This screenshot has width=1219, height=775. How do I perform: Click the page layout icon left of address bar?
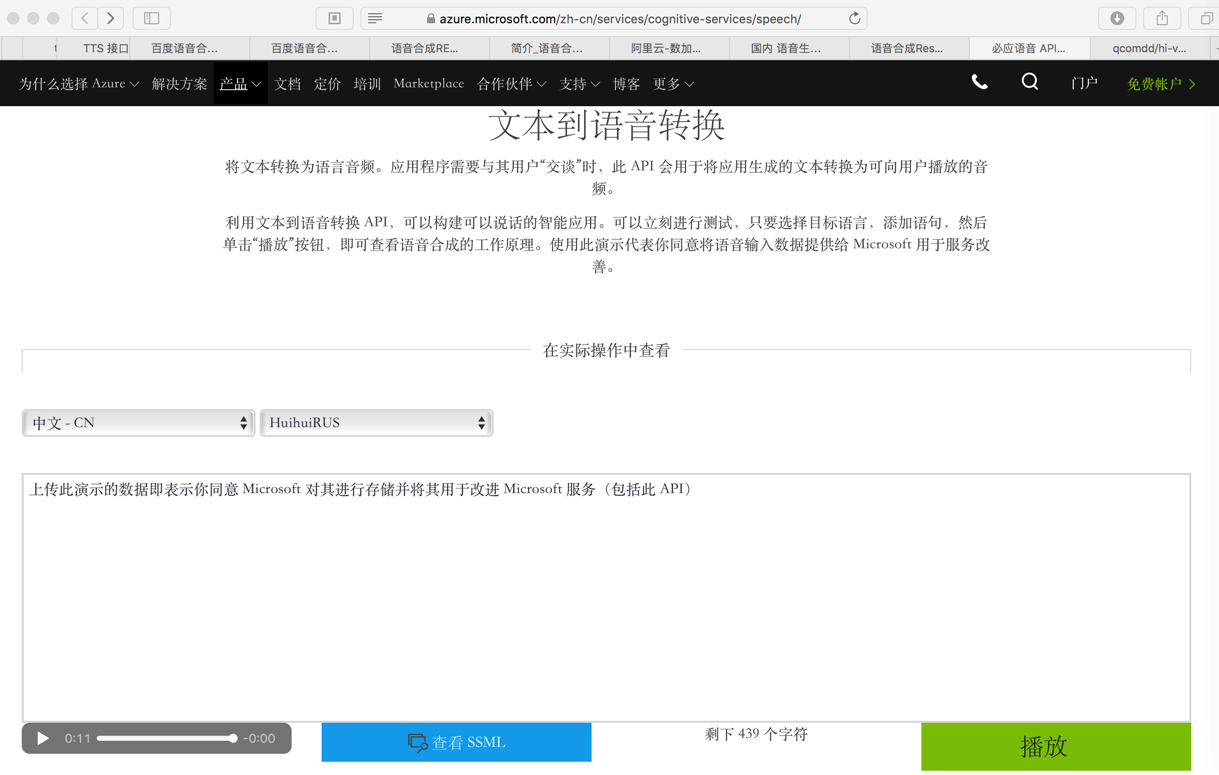pos(335,18)
